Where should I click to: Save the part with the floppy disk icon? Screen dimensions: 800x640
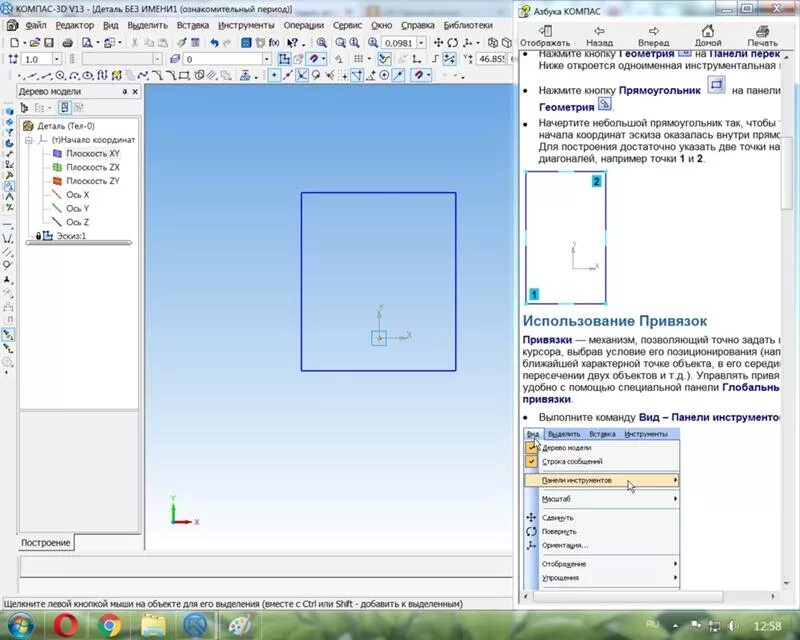[x=48, y=43]
